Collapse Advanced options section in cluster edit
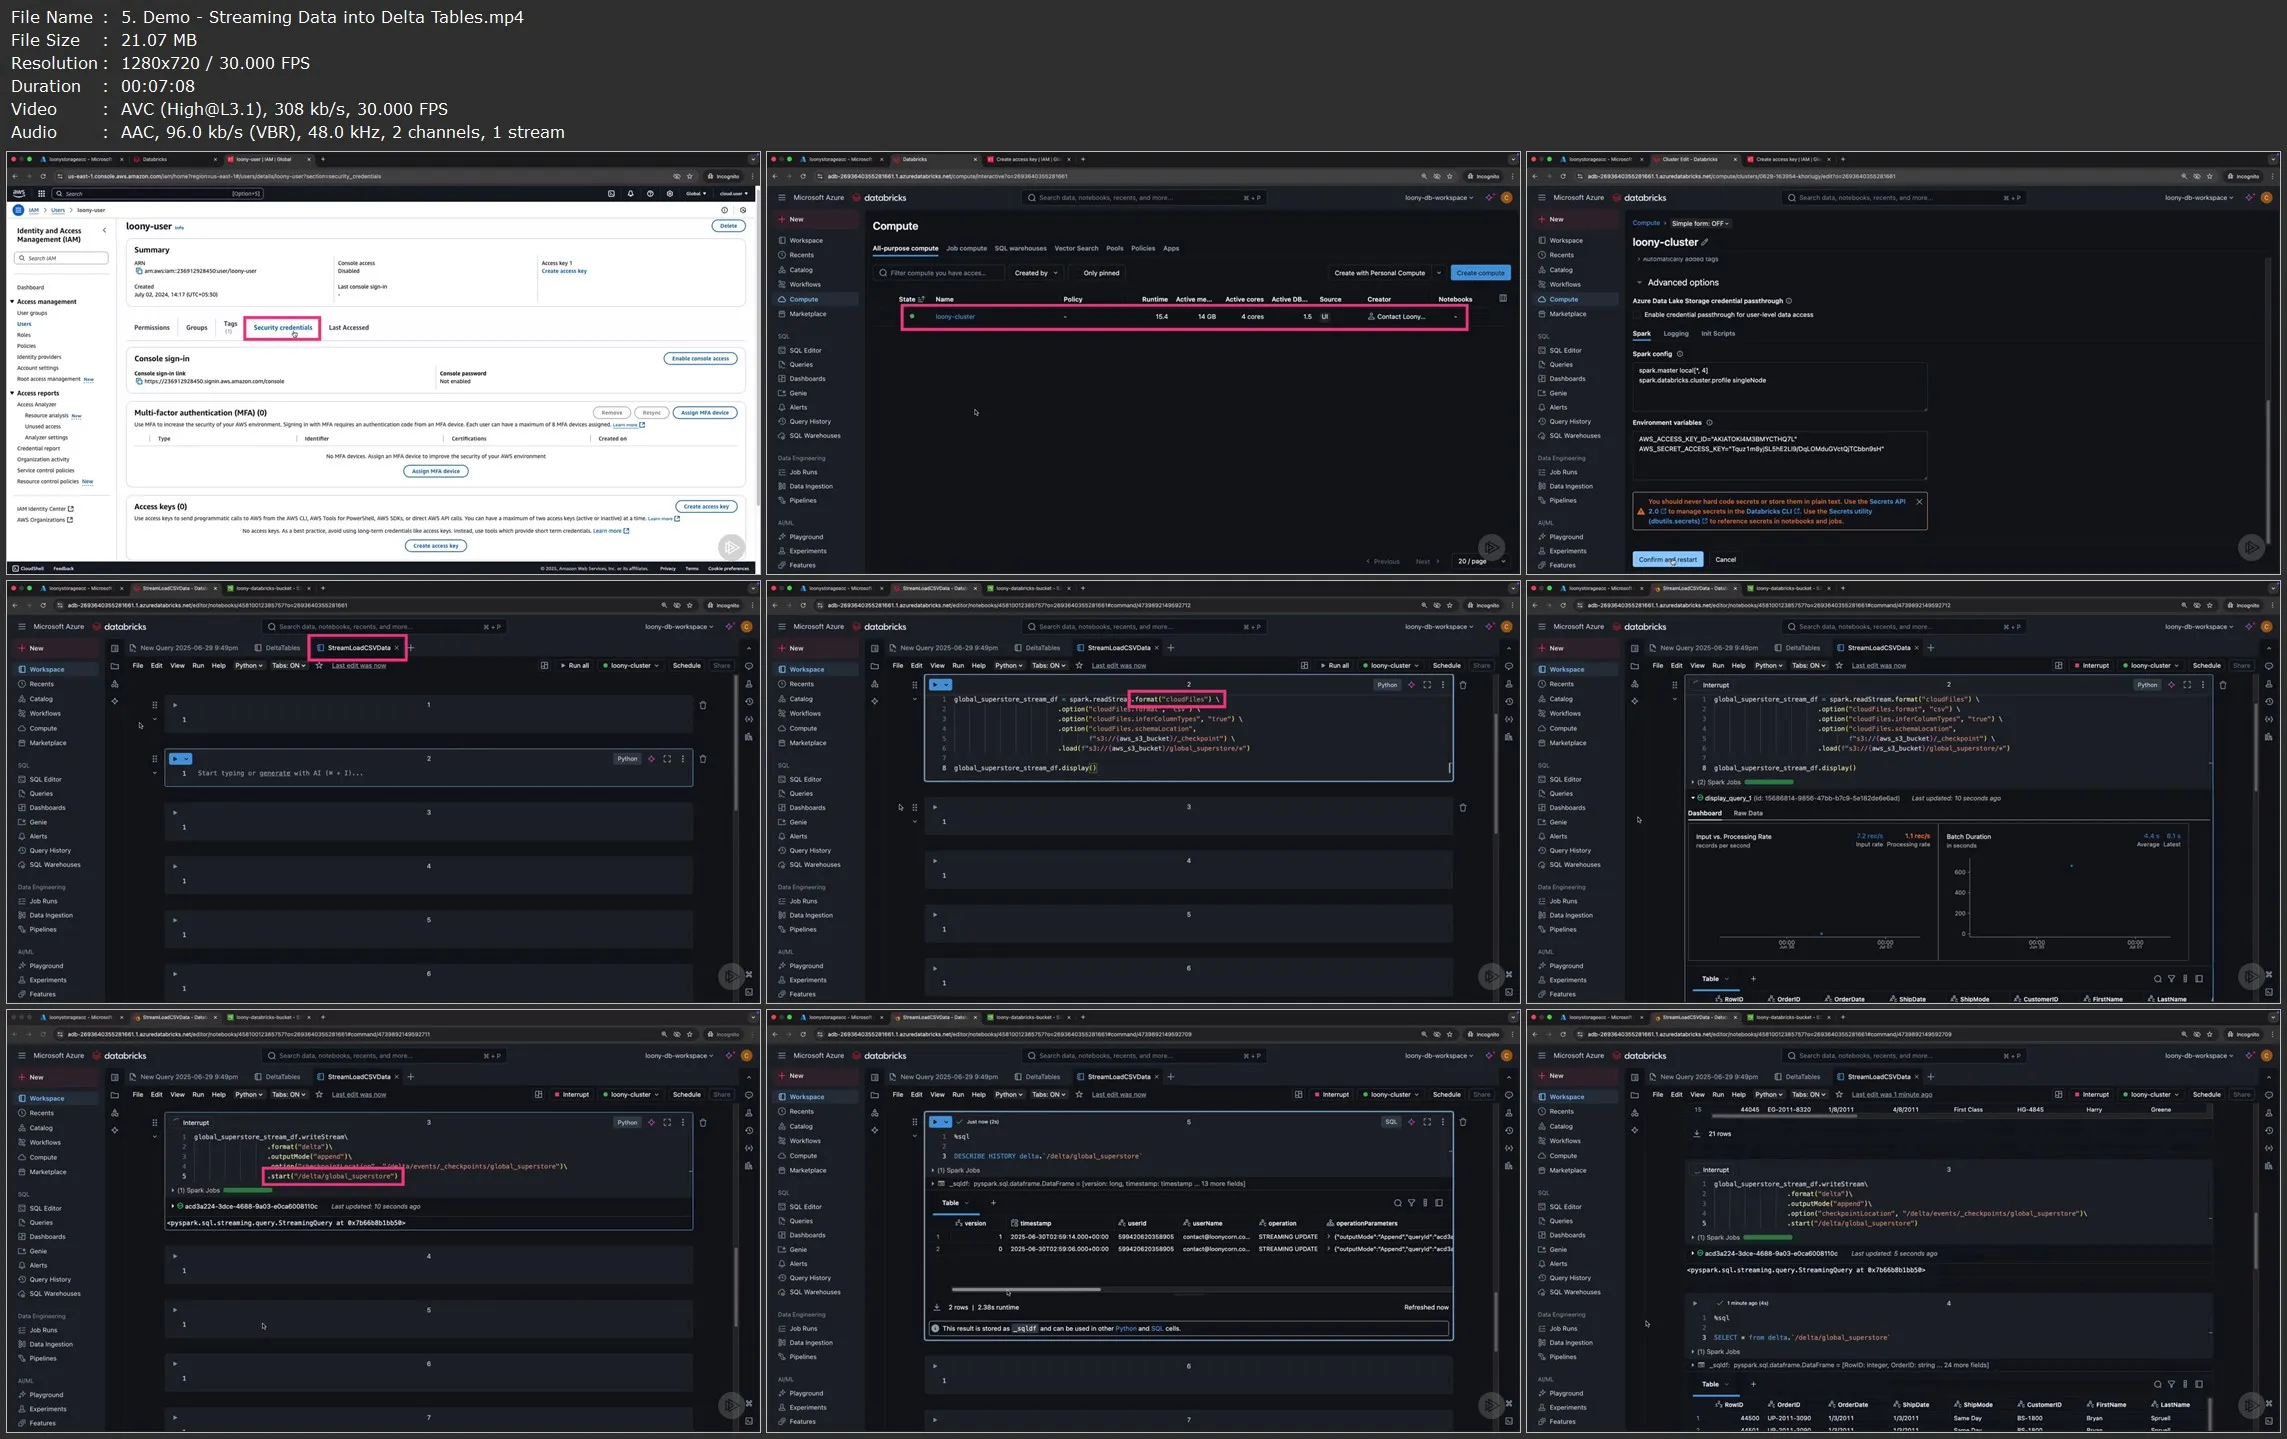The image size is (2287, 1439). (x=1639, y=283)
